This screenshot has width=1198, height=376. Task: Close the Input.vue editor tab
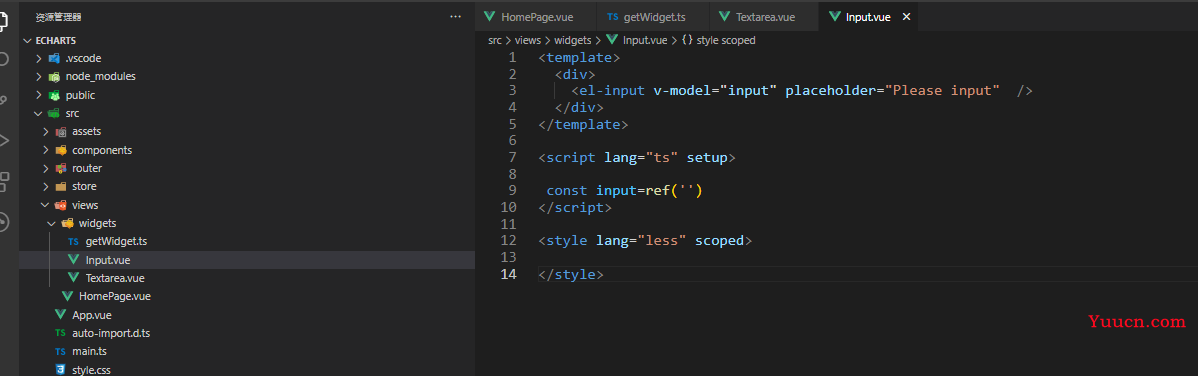pyautogui.click(x=906, y=17)
